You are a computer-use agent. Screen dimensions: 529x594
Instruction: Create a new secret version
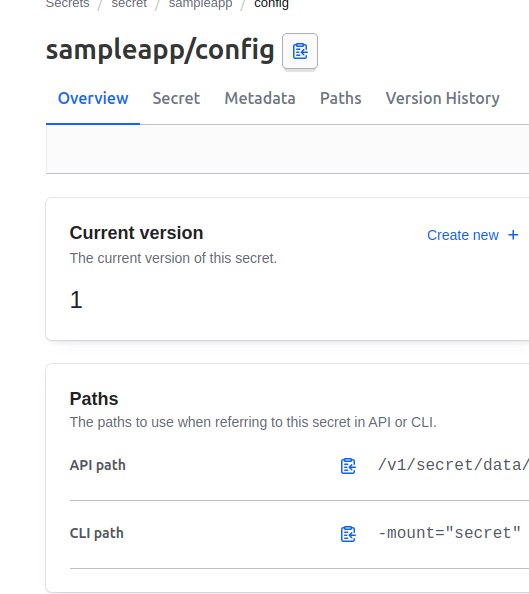pos(473,235)
